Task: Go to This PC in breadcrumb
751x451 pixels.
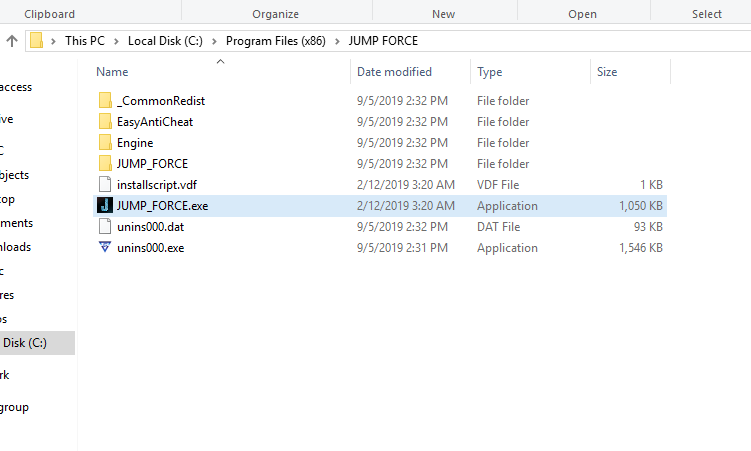Action: pos(85,41)
